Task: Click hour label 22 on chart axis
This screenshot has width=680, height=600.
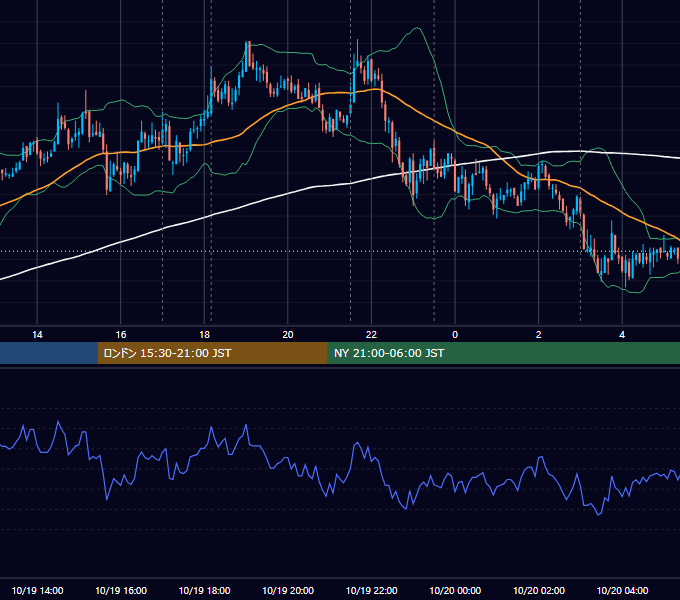Action: tap(372, 335)
